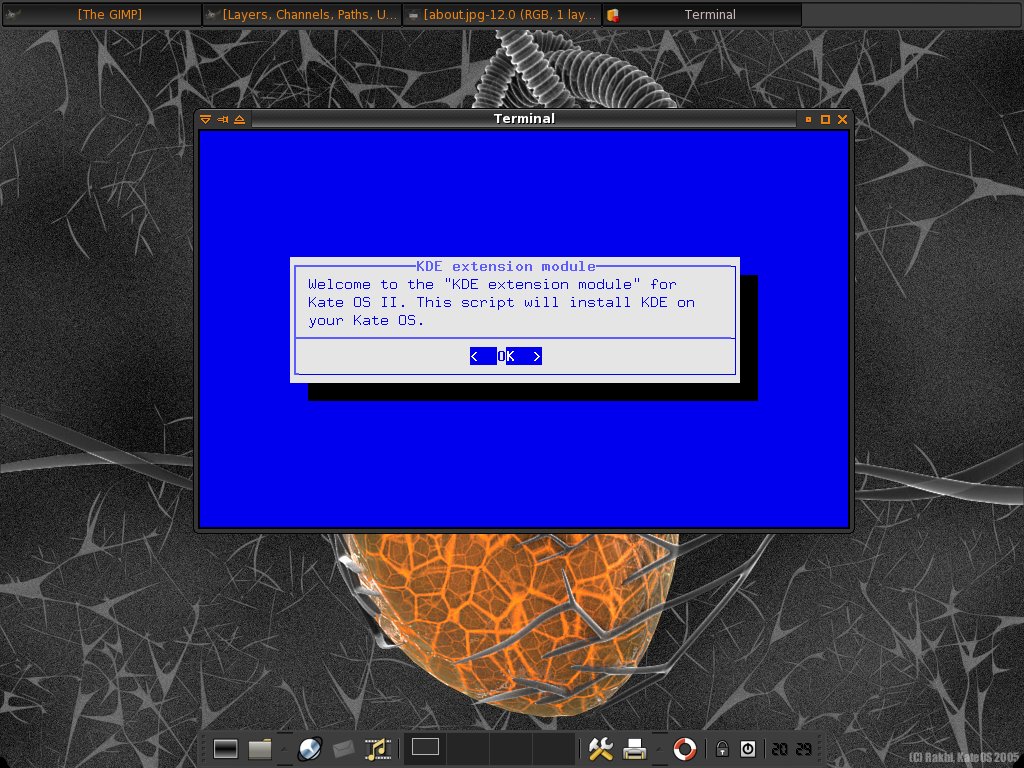Open the mail envelope icon in panel
The height and width of the screenshot is (768, 1024).
pos(344,749)
